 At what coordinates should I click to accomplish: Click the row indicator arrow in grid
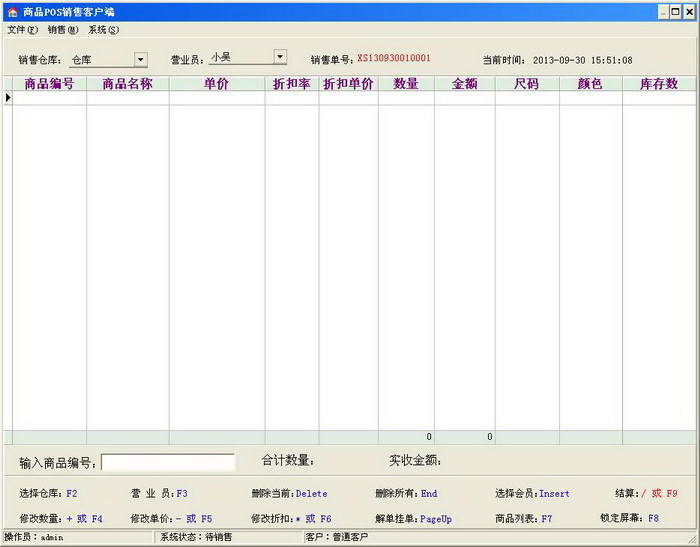click(8, 98)
